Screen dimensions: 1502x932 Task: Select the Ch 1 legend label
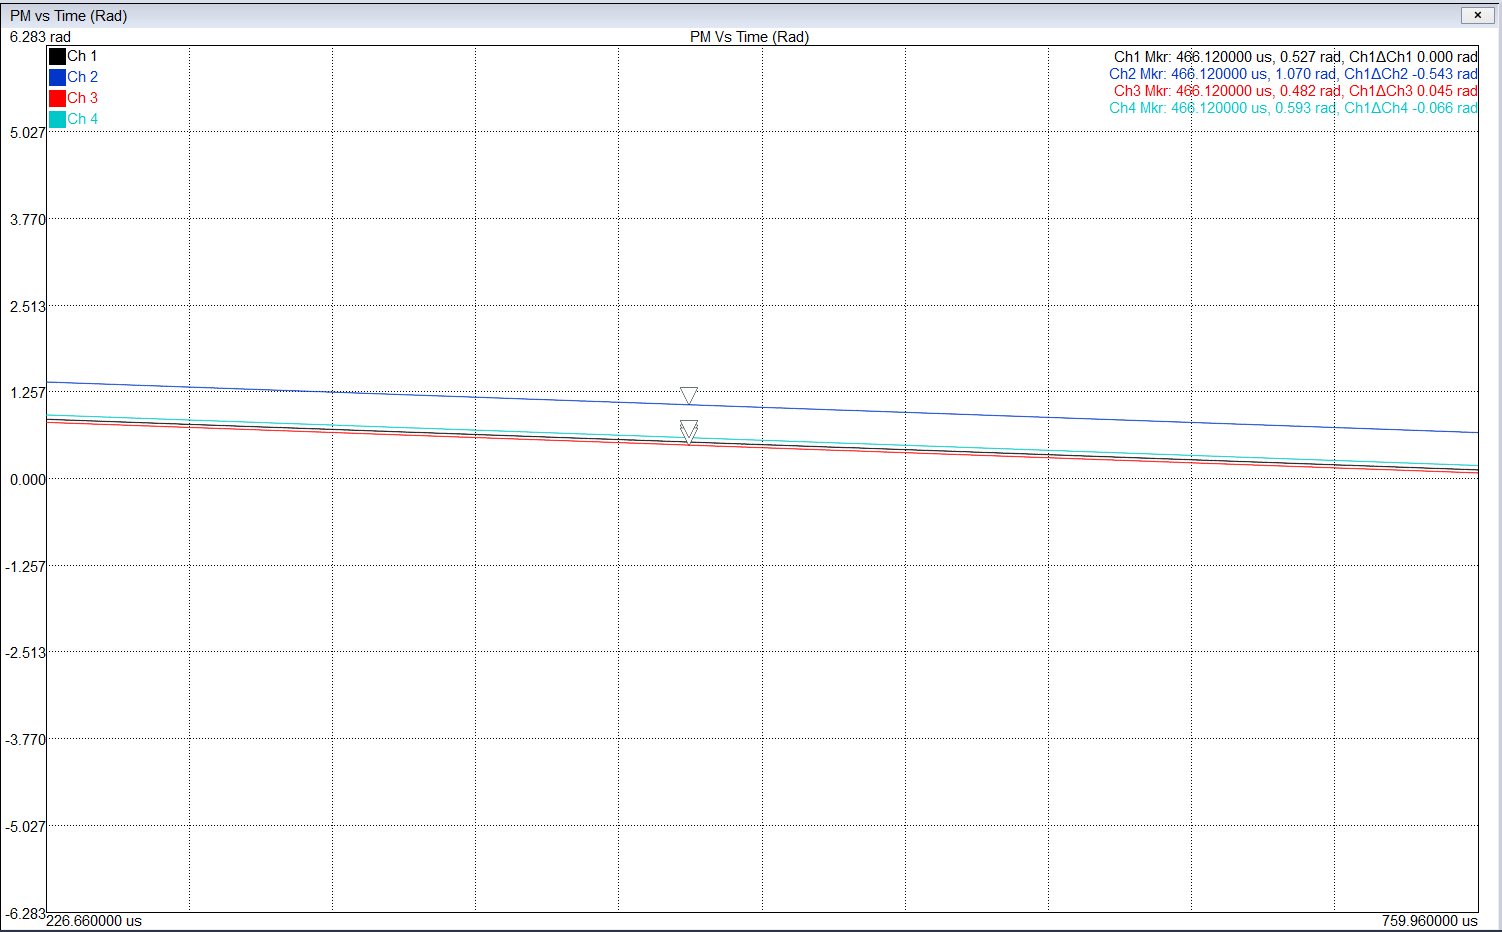click(x=82, y=56)
